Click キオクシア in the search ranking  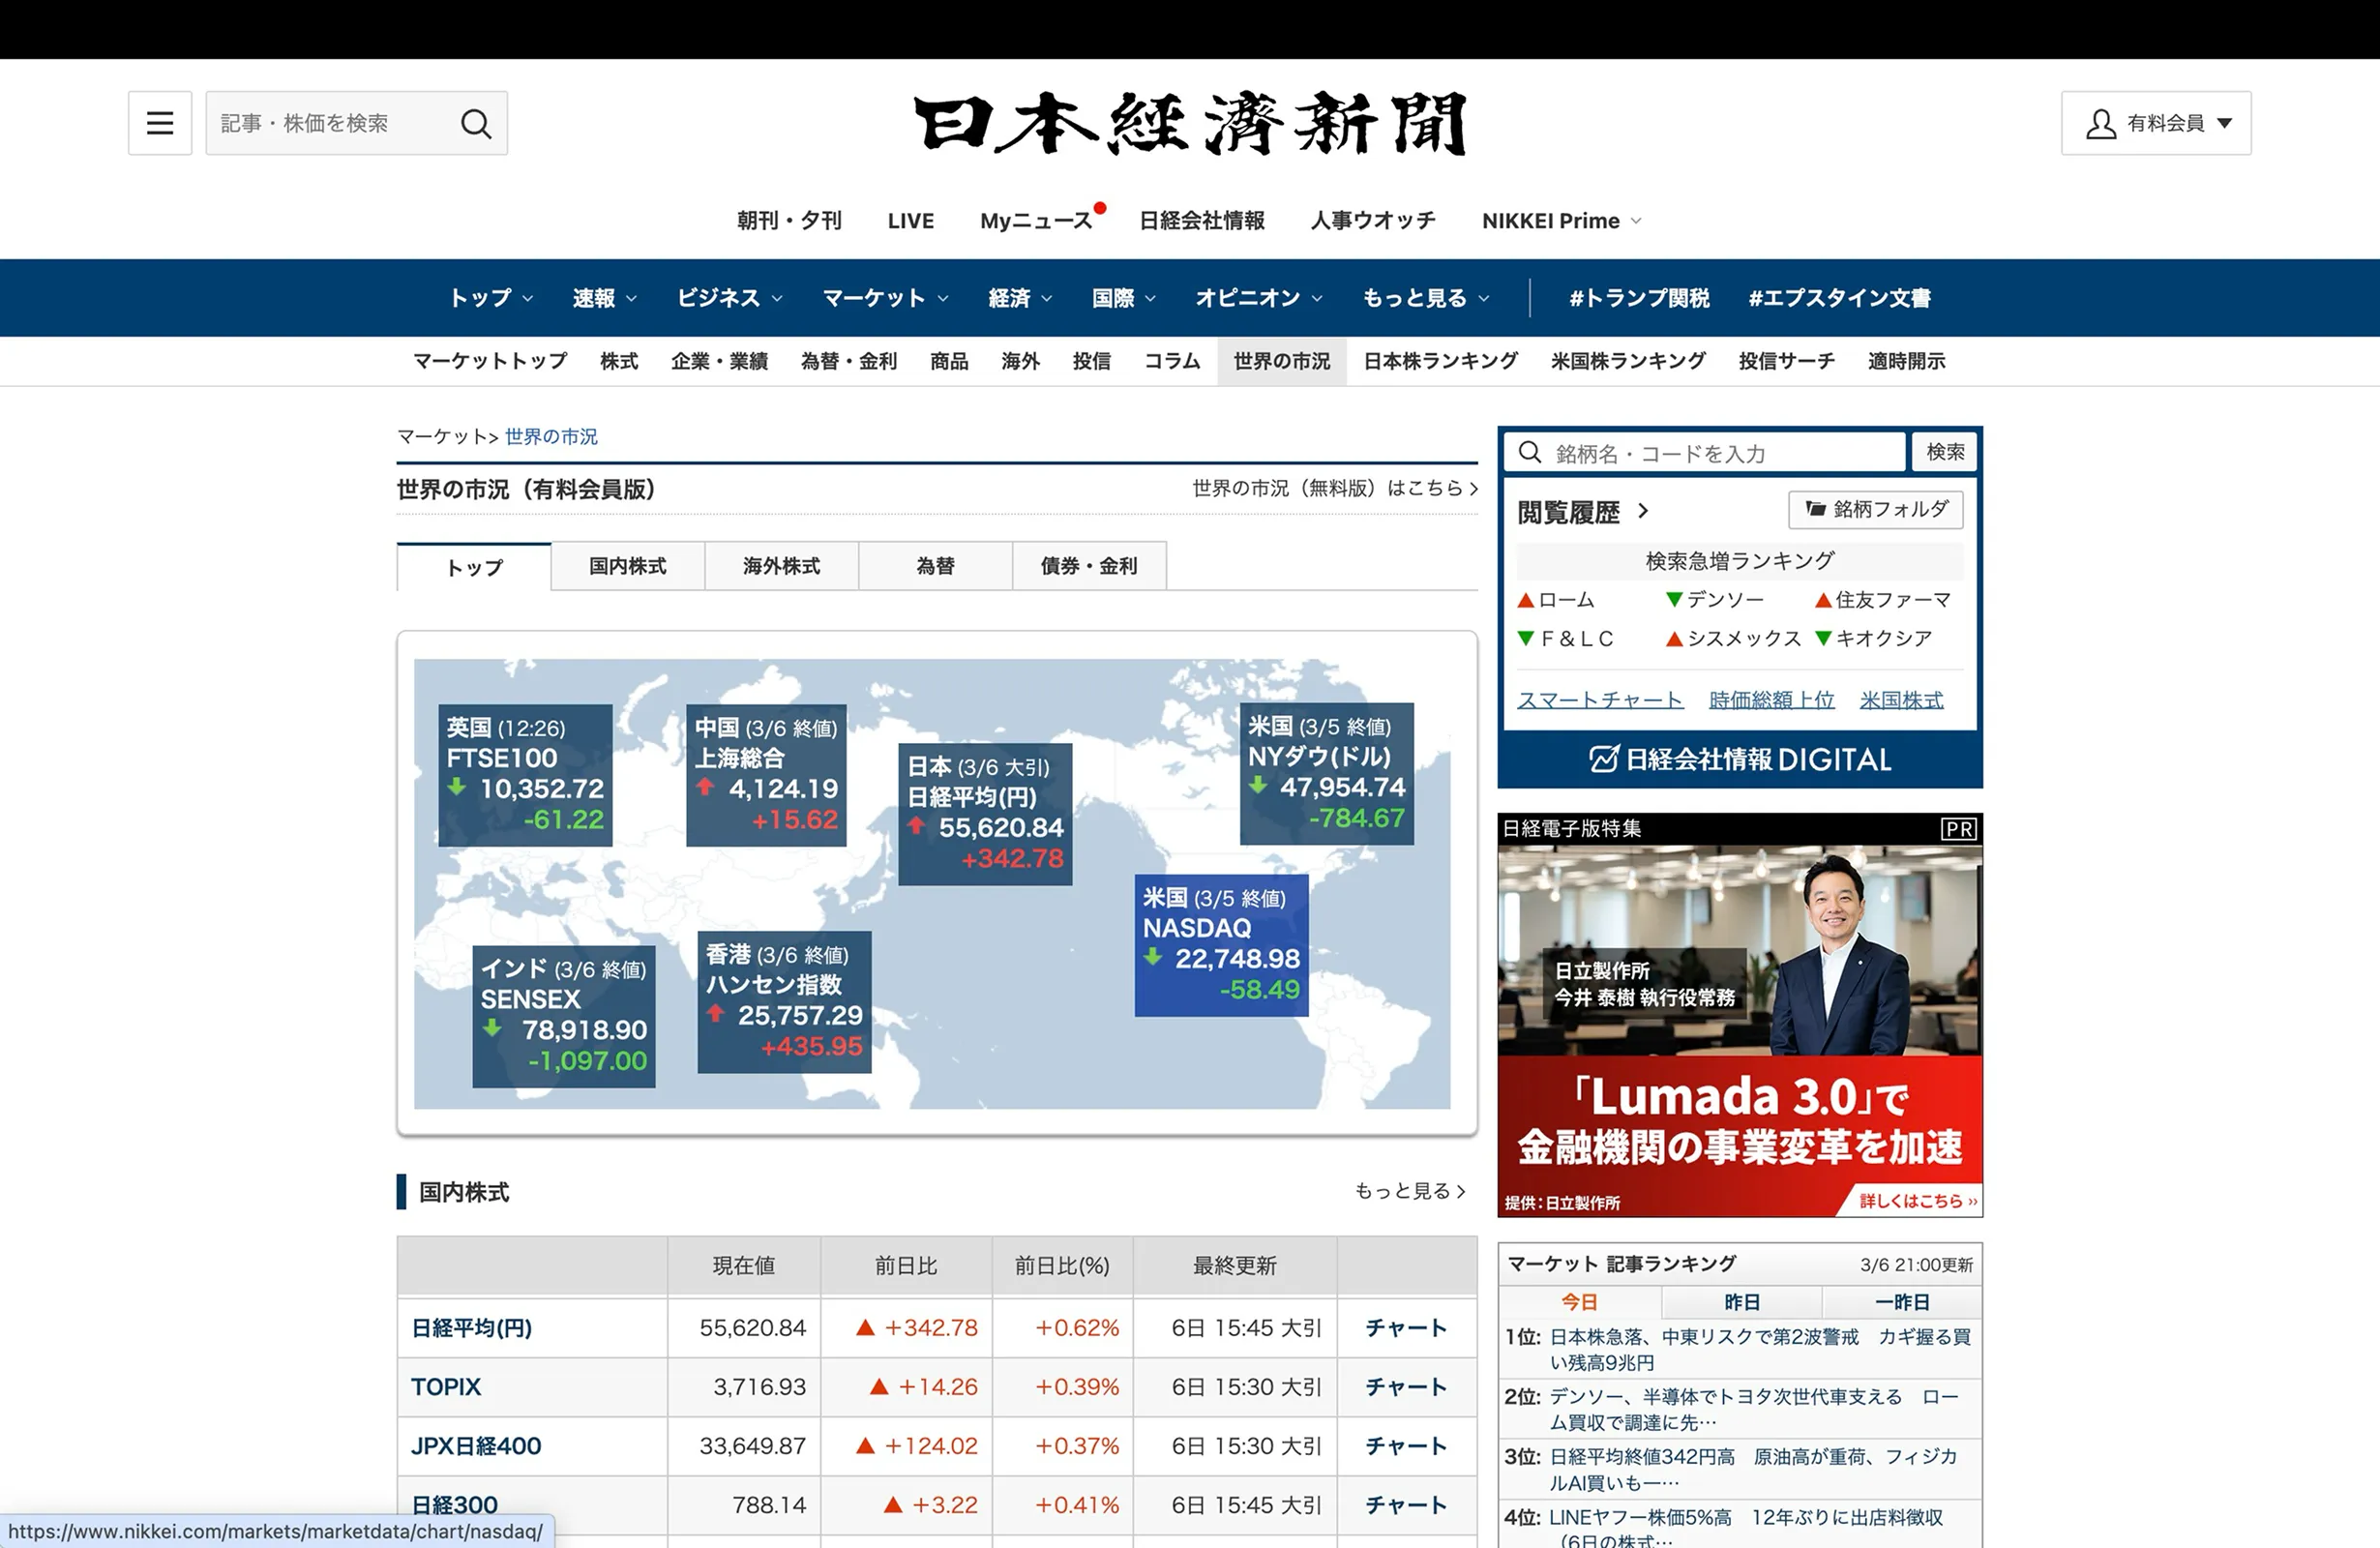[x=1883, y=639]
